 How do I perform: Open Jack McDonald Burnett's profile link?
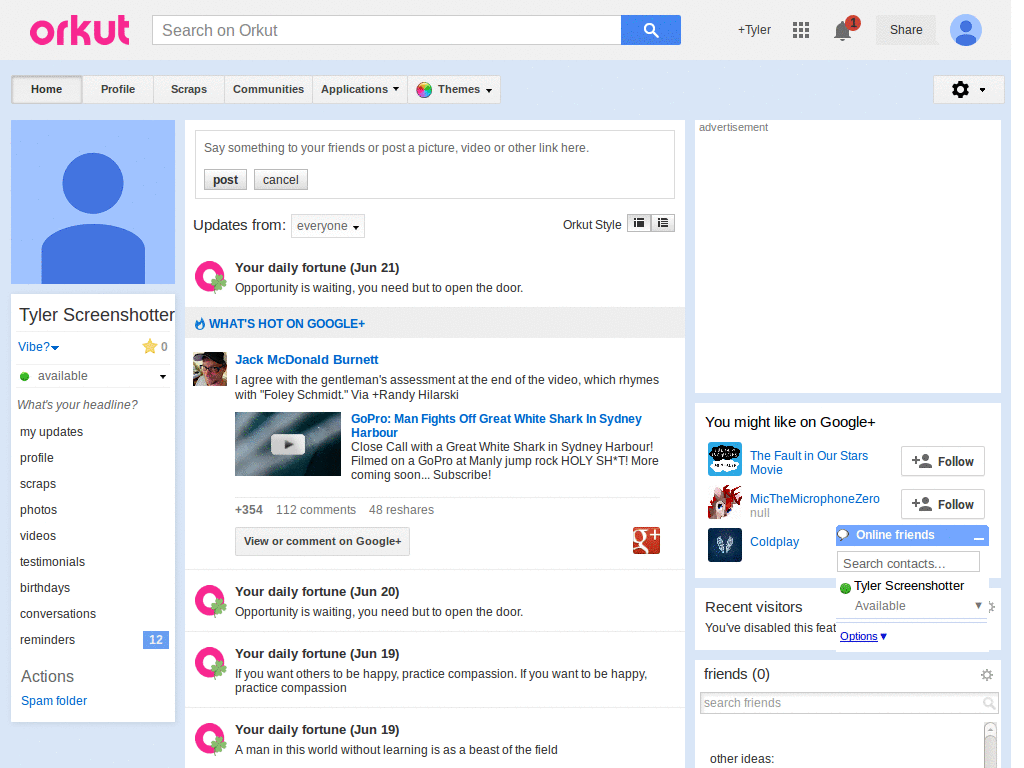tap(306, 360)
